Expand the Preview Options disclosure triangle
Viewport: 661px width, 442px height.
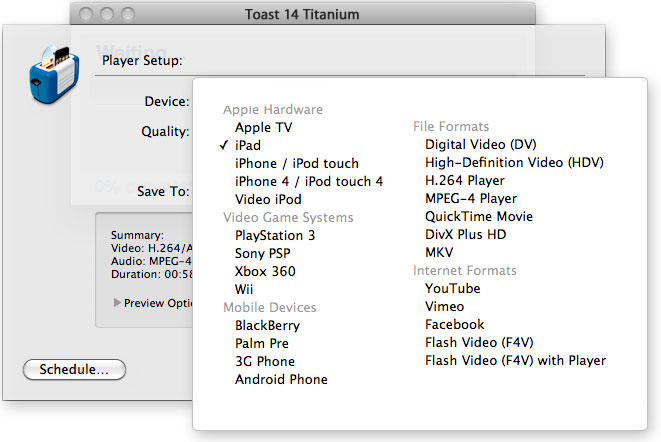point(118,303)
